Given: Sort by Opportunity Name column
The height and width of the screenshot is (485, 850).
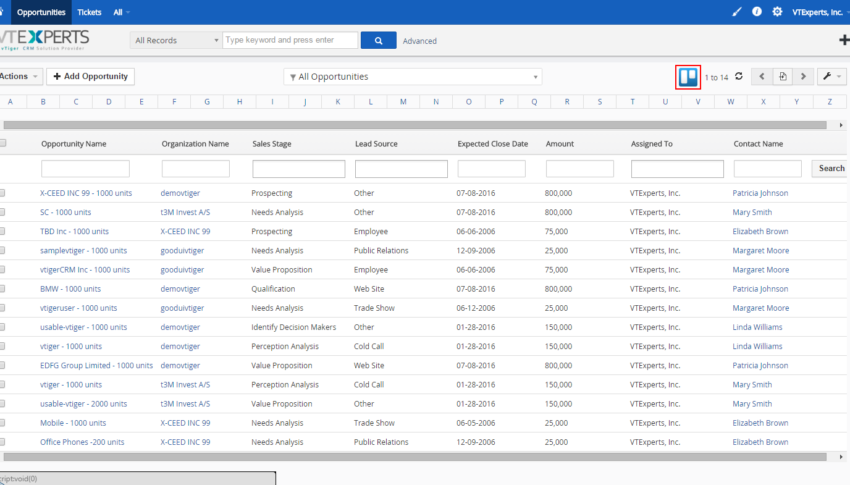Looking at the screenshot, I should (x=74, y=144).
